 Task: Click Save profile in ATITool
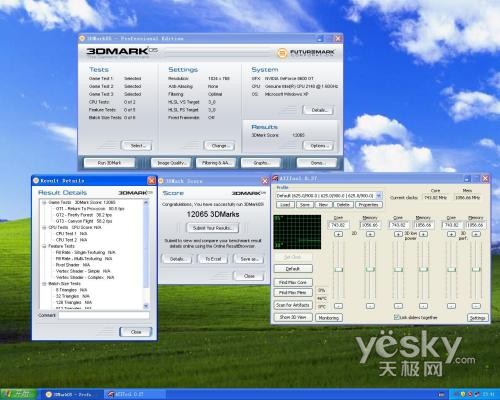(x=304, y=205)
